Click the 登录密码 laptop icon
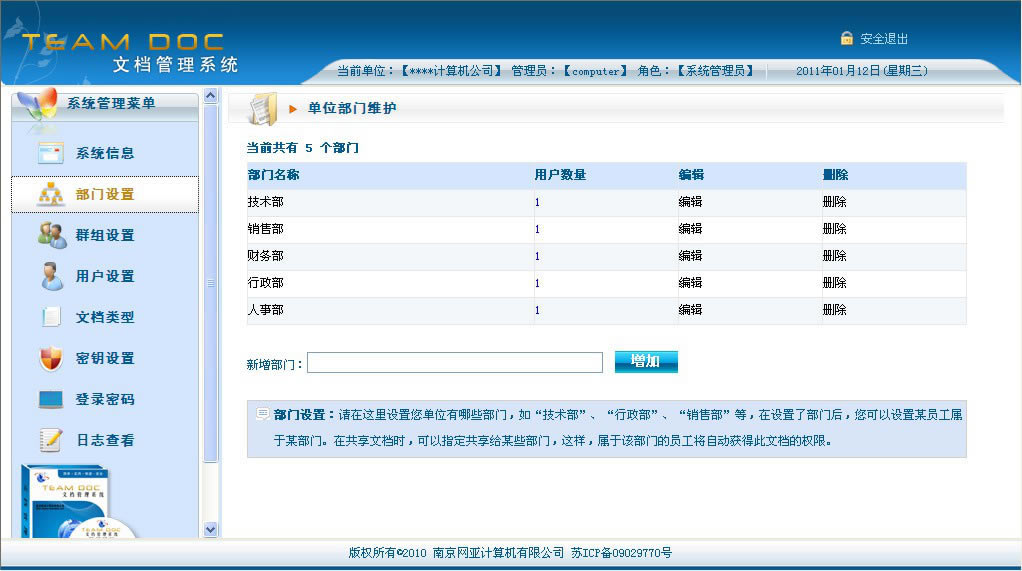Viewport: 1022px width, 571px height. [51, 399]
